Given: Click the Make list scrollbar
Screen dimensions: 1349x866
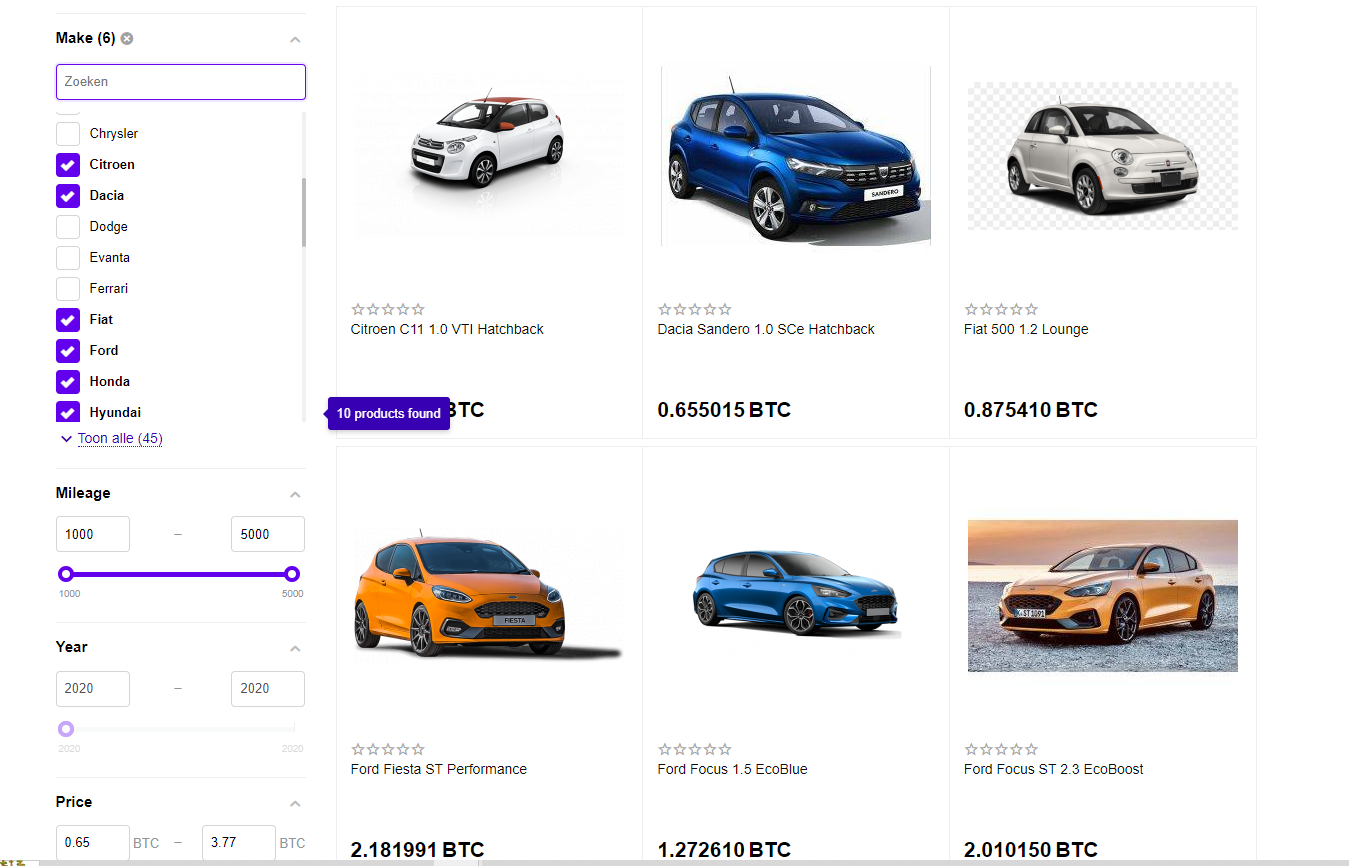Looking at the screenshot, I should click(304, 212).
